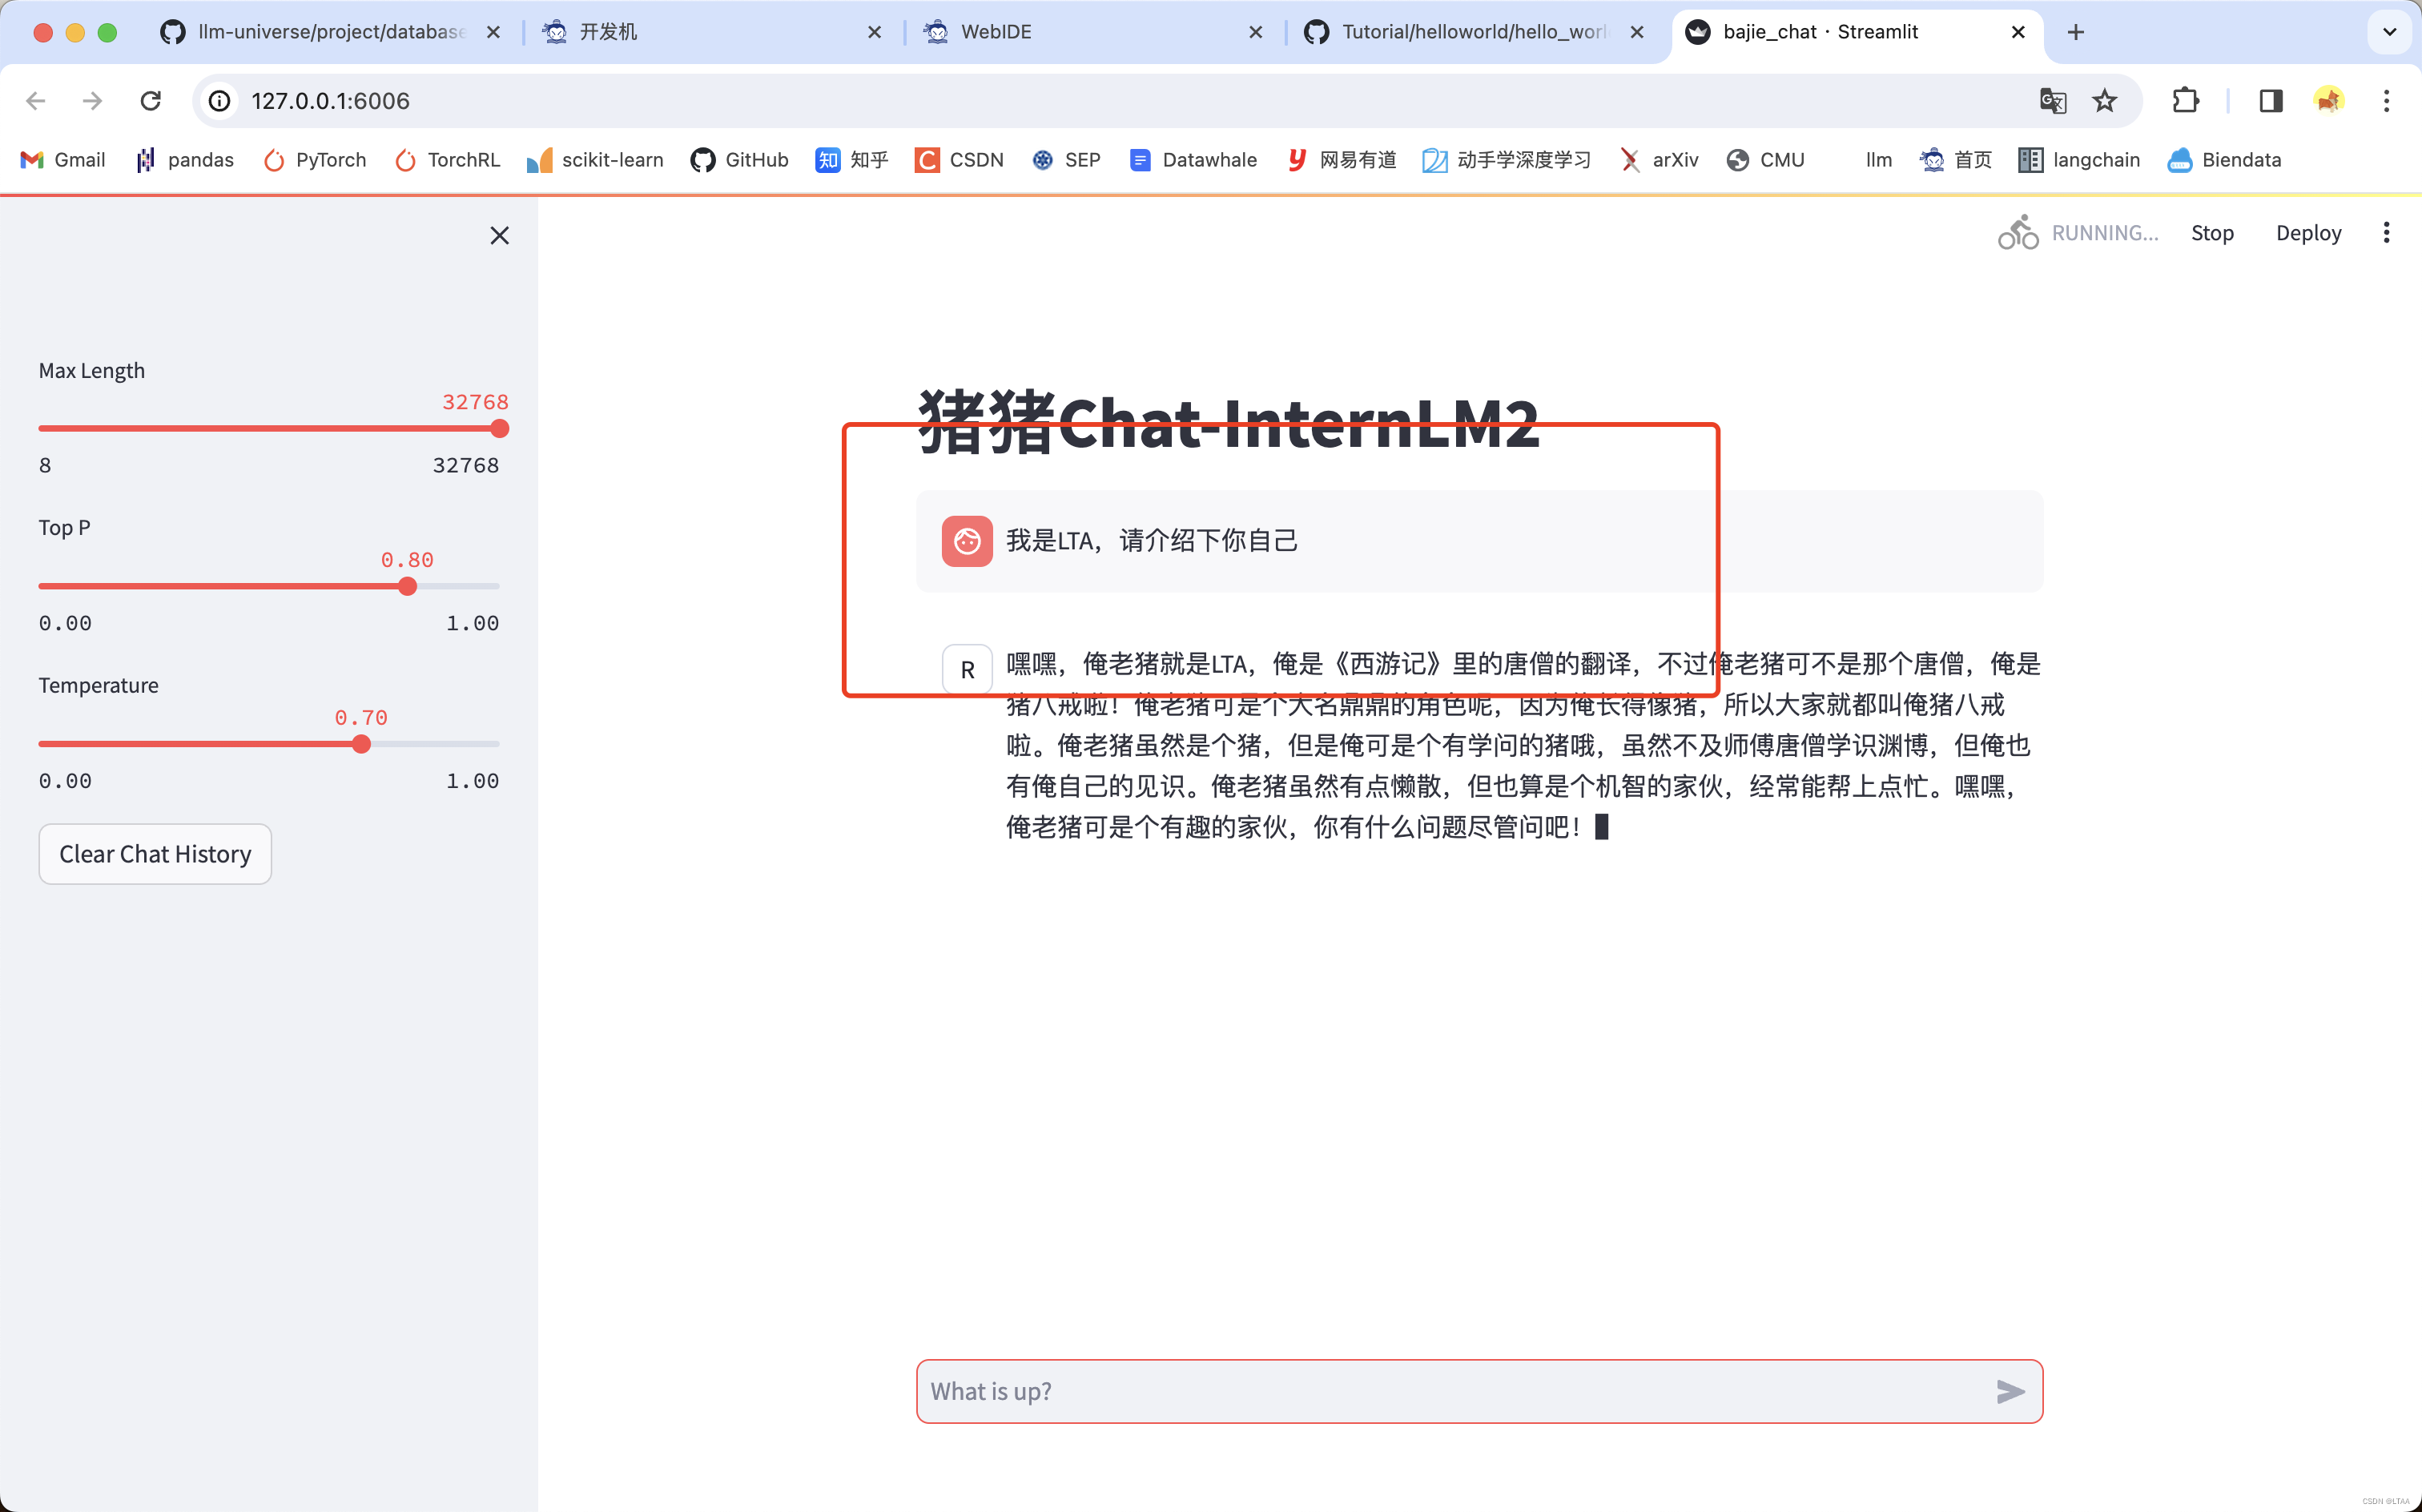
Task: Open the arXiv bookmark
Action: [x=1659, y=160]
